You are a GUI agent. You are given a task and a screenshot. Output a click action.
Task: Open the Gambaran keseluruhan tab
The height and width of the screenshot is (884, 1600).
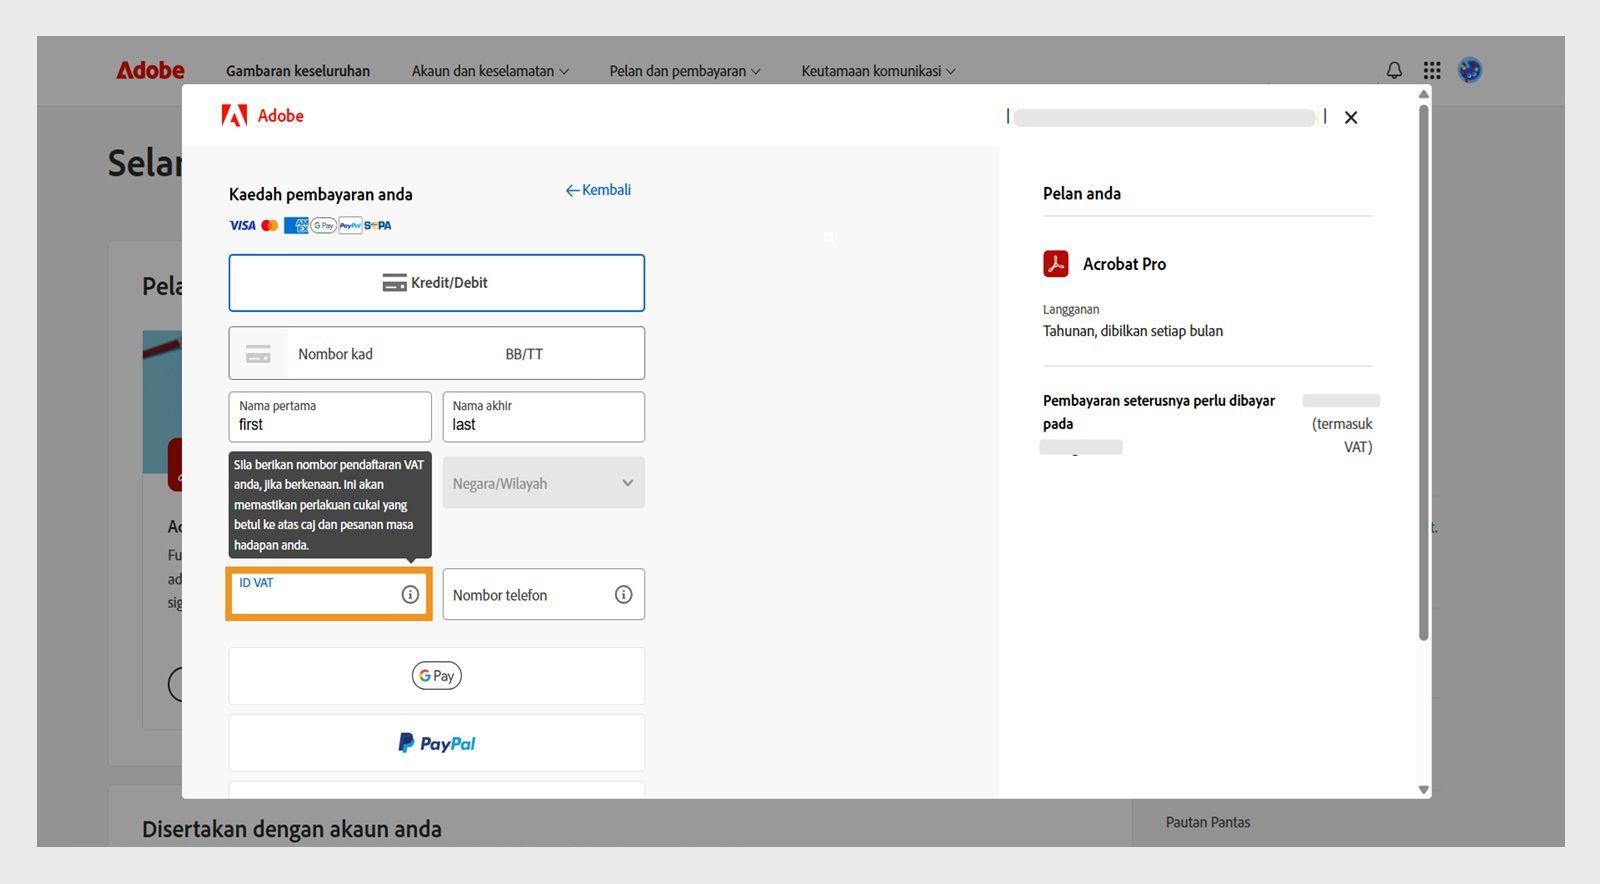pos(298,71)
